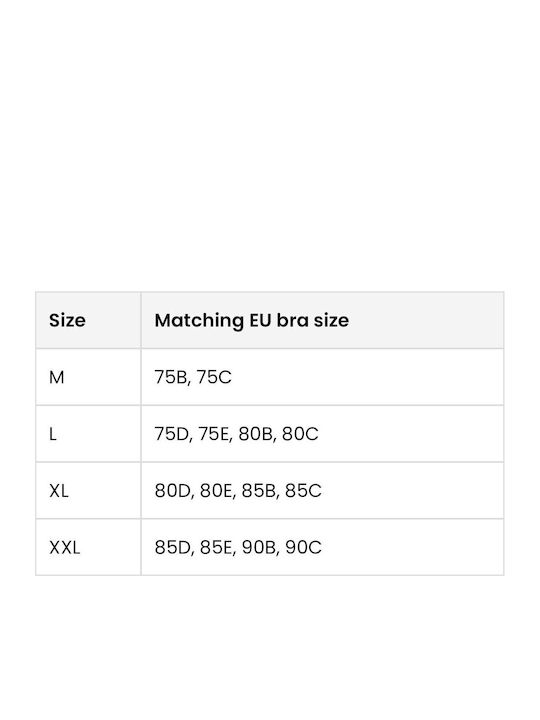
Task: Click the 90B text in XXL row
Action: click(259, 547)
